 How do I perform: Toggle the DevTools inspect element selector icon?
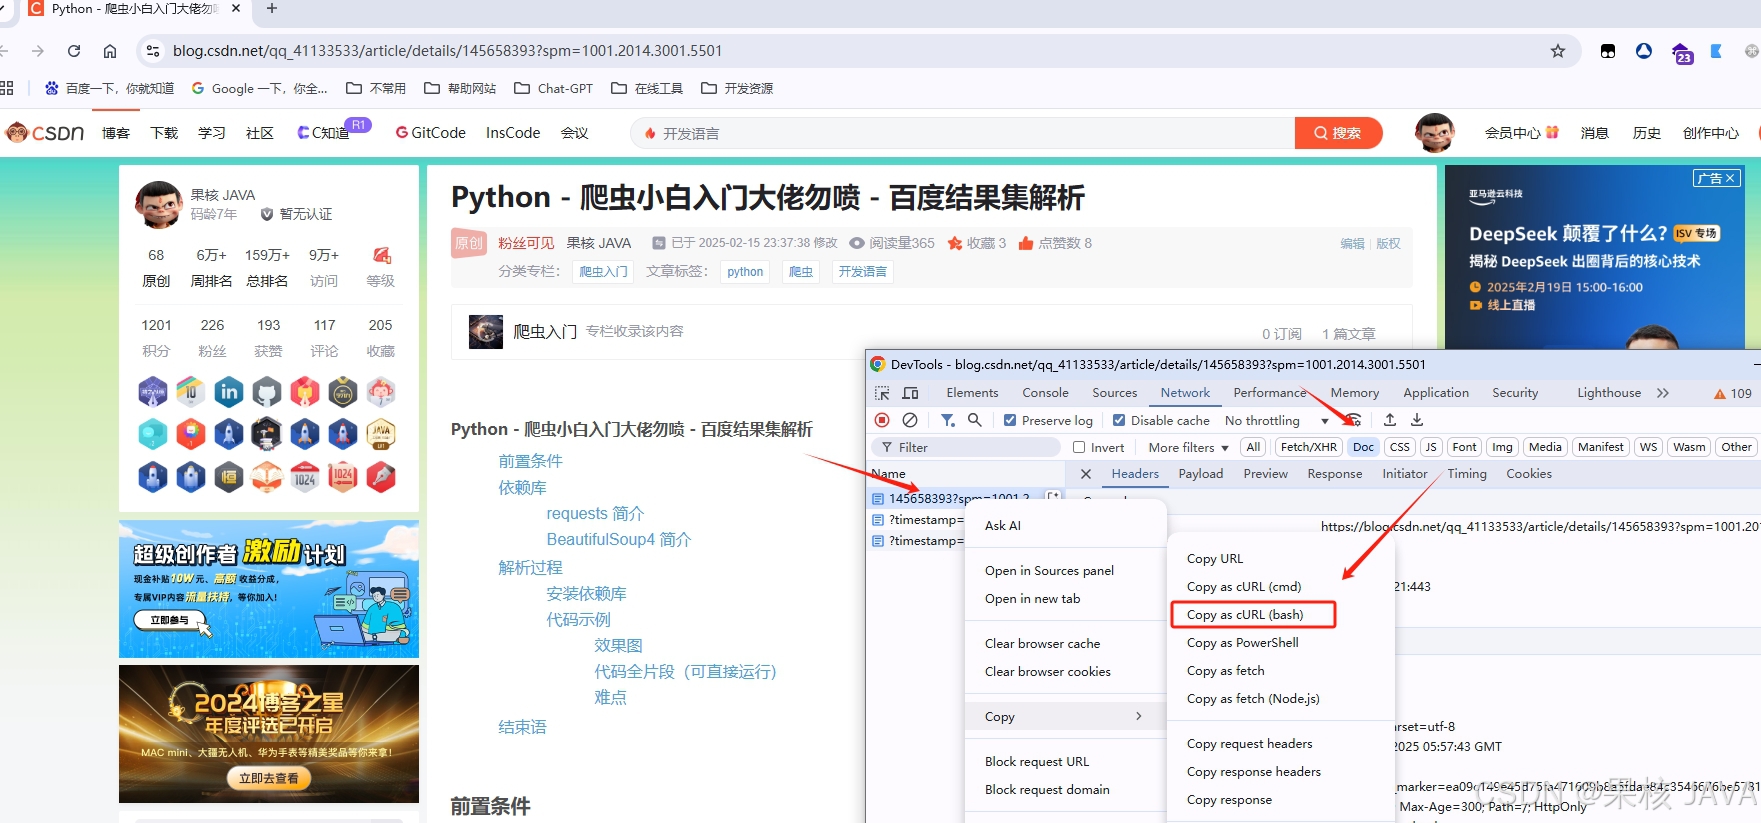[x=882, y=393]
